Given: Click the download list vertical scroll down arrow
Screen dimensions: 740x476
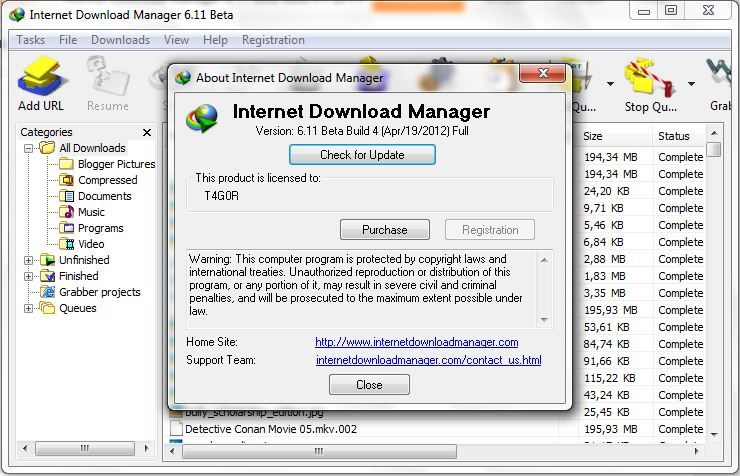Looking at the screenshot, I should (715, 434).
